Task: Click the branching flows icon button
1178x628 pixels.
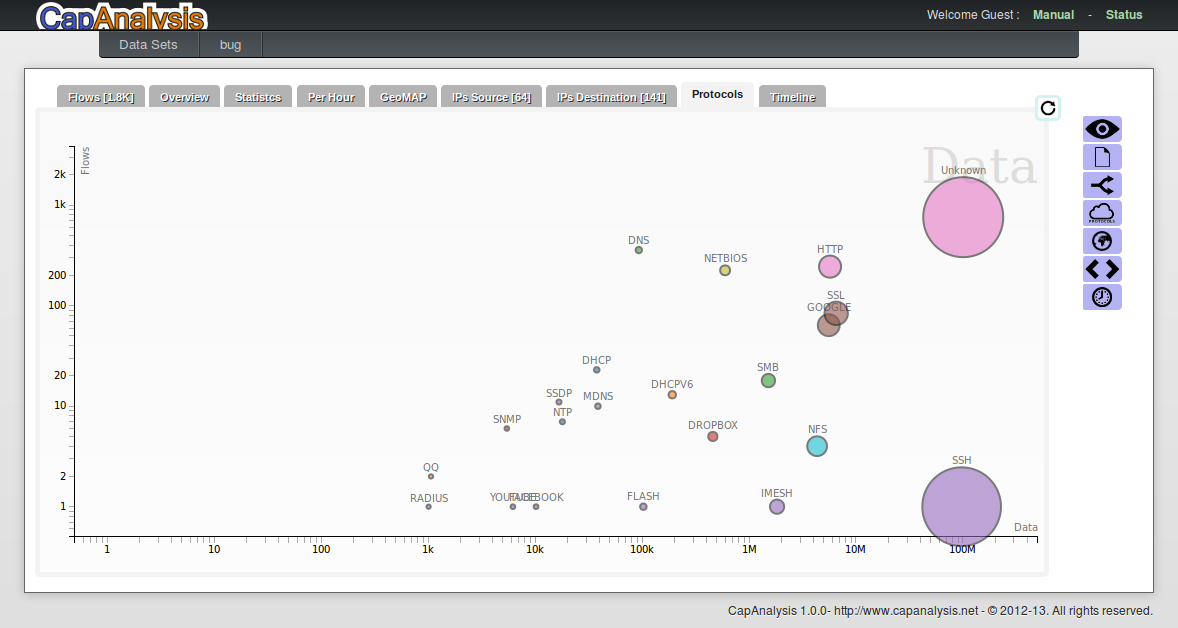Action: point(1102,185)
